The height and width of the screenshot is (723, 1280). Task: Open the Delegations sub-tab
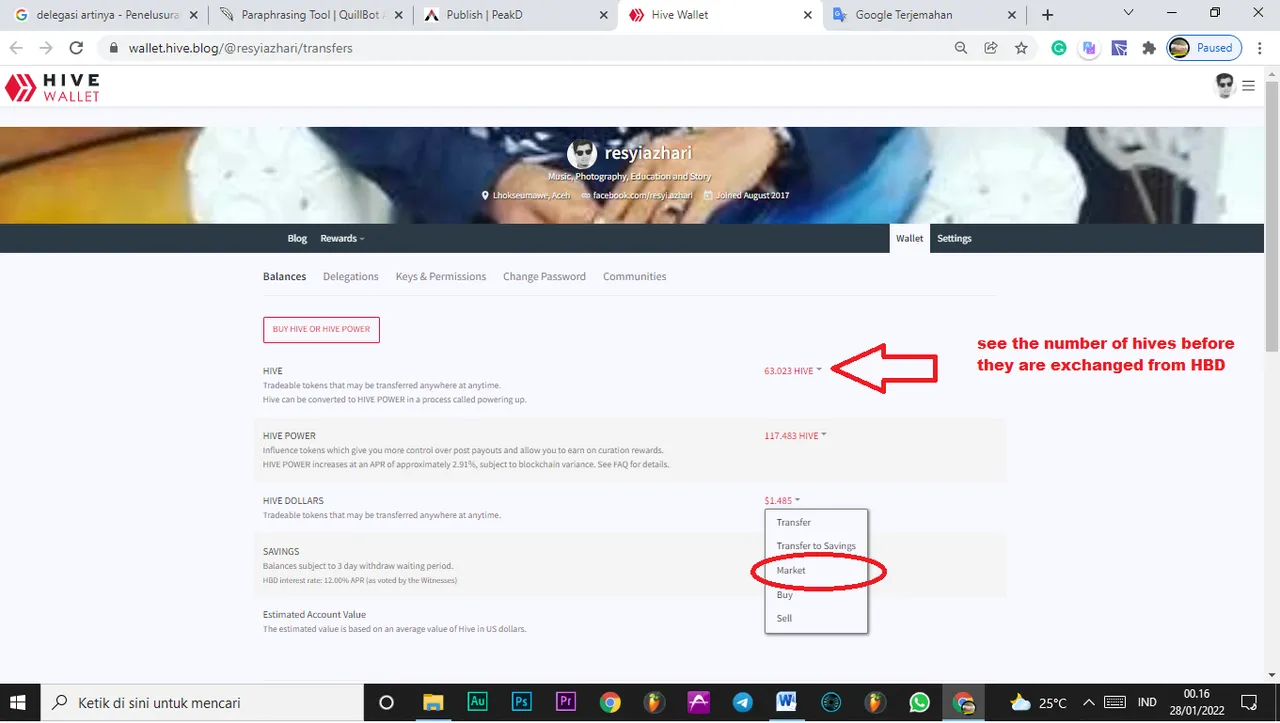coord(351,276)
